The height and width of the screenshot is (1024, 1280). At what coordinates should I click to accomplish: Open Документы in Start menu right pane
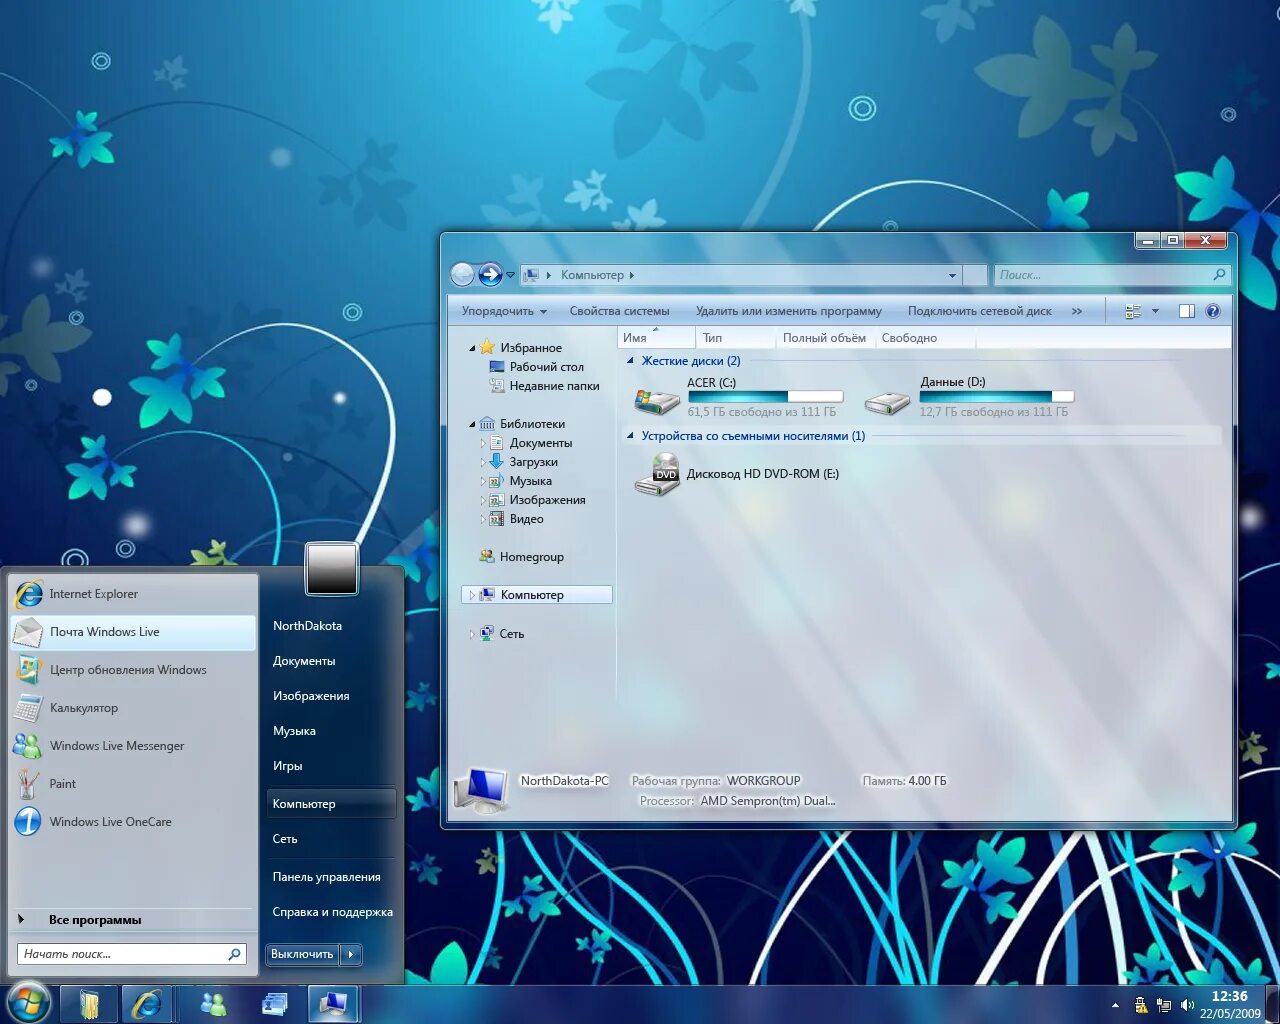click(304, 661)
